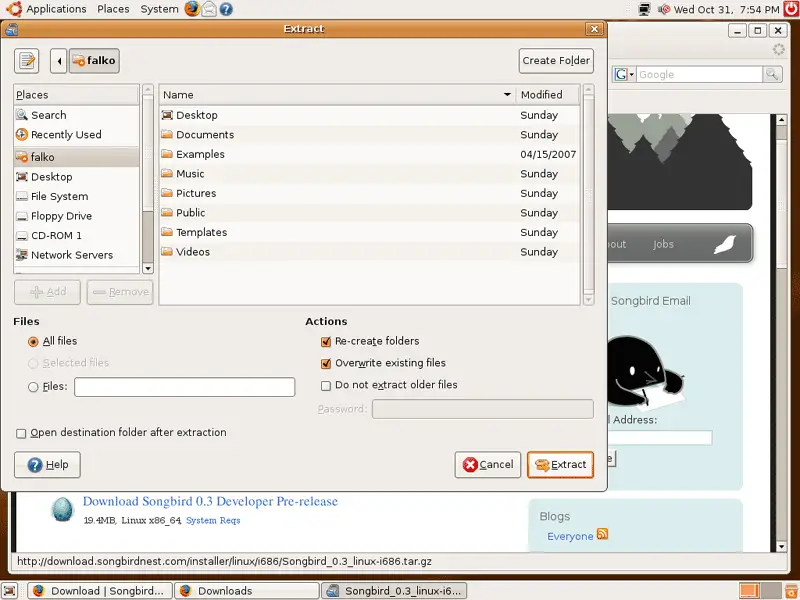Click Download Songbird 0.3 Developer Pre-release link
This screenshot has height=600, width=800.
210,502
